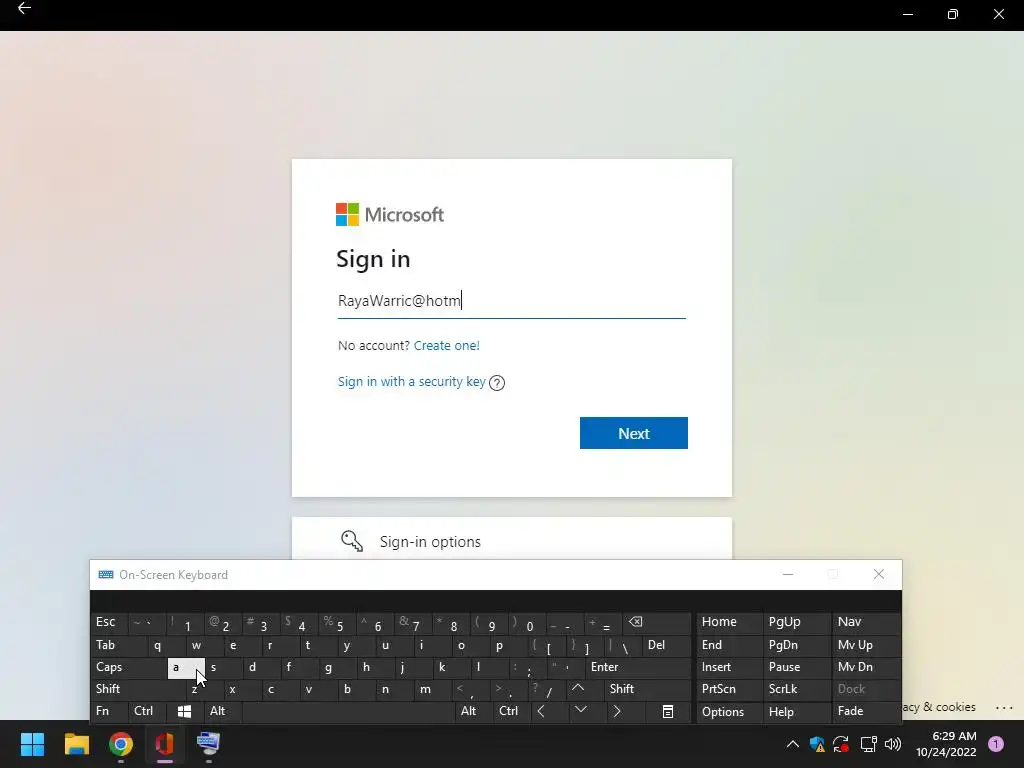Screen dimensions: 1024x768
Task: Tap the spacebar on On-Screen Keyboard
Action: (348, 711)
